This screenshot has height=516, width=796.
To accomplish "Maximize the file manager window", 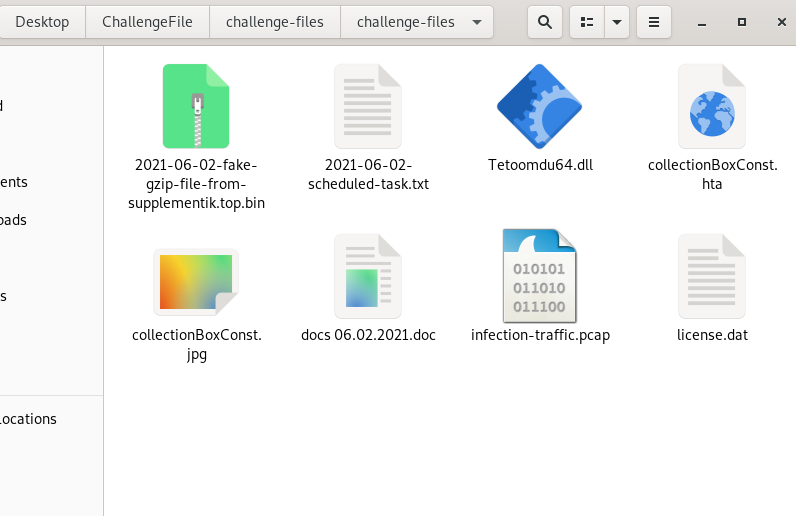I will (742, 22).
